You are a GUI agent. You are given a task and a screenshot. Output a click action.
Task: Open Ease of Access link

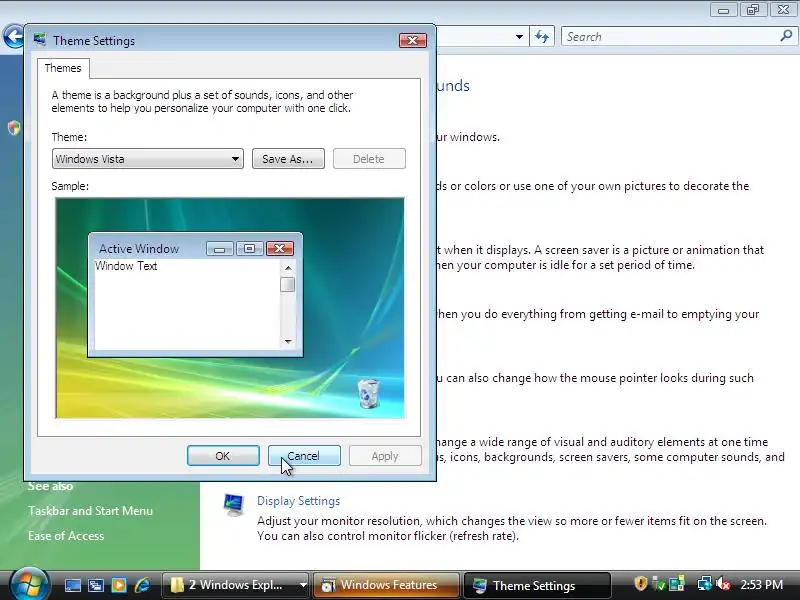click(x=66, y=536)
